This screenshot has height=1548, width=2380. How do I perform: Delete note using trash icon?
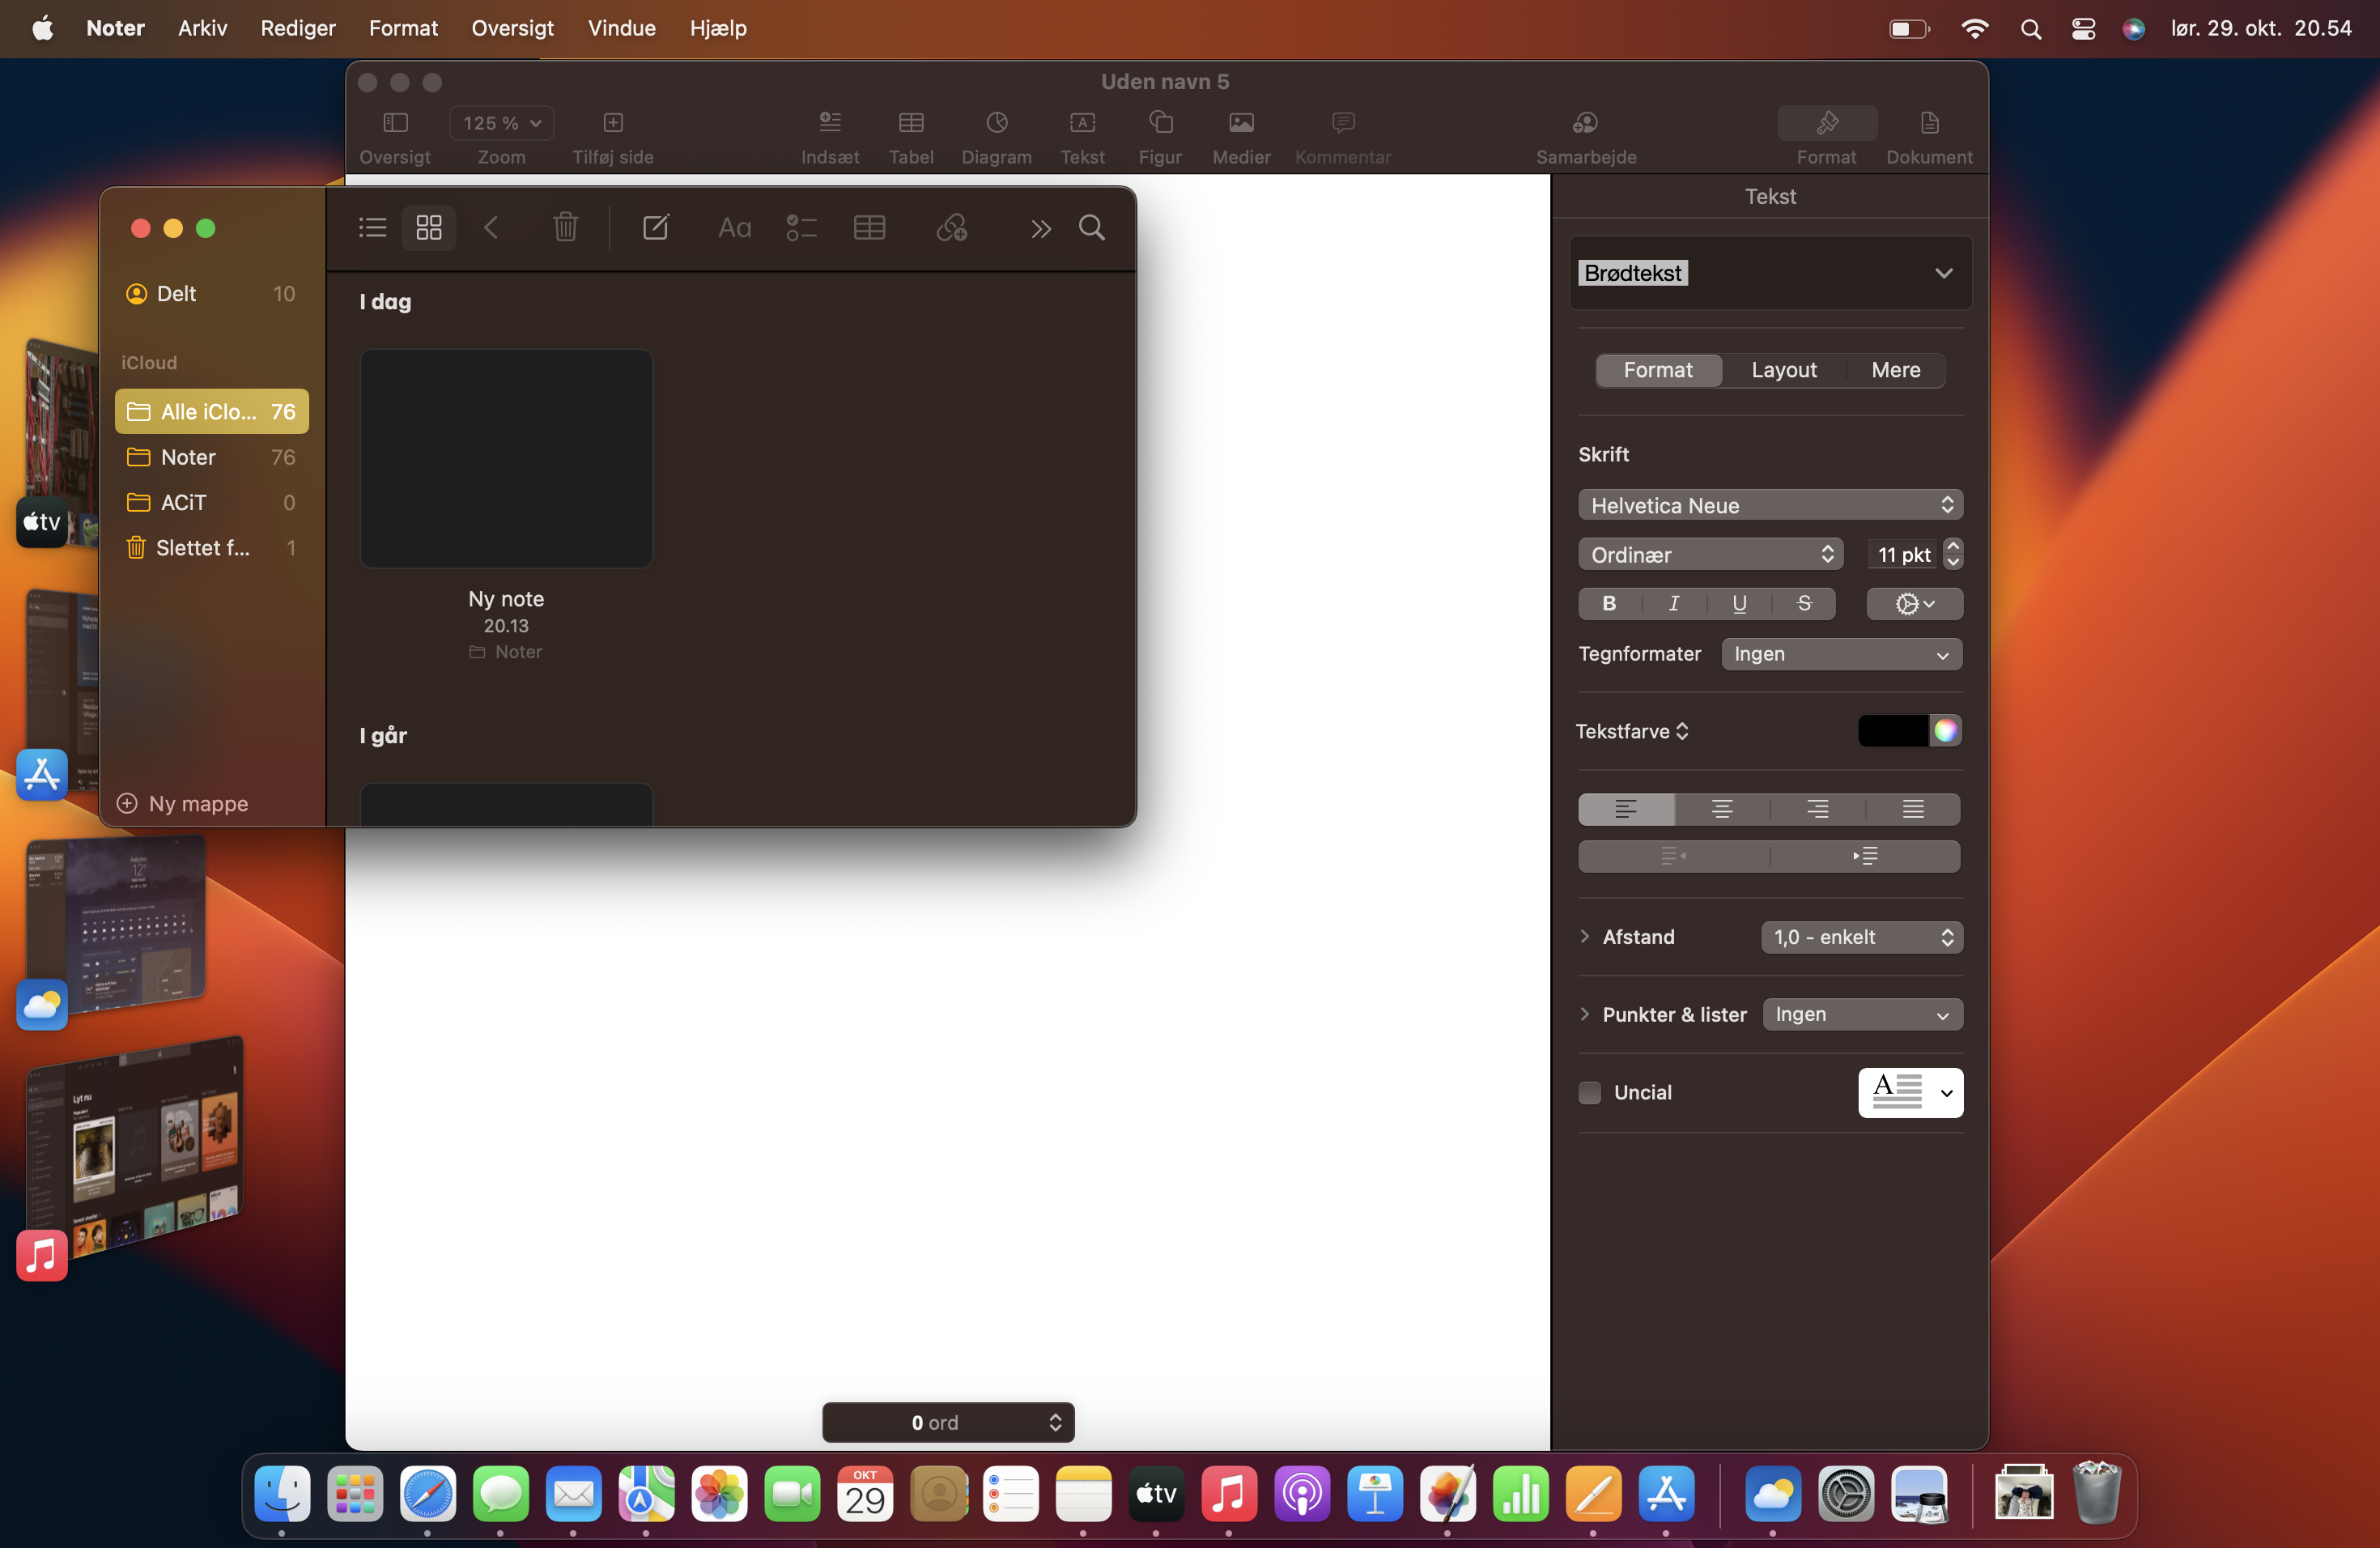coord(565,228)
